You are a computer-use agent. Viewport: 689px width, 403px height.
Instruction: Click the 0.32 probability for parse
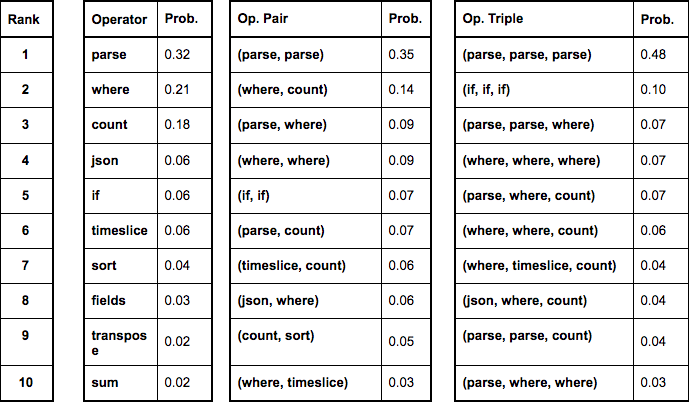[177, 54]
